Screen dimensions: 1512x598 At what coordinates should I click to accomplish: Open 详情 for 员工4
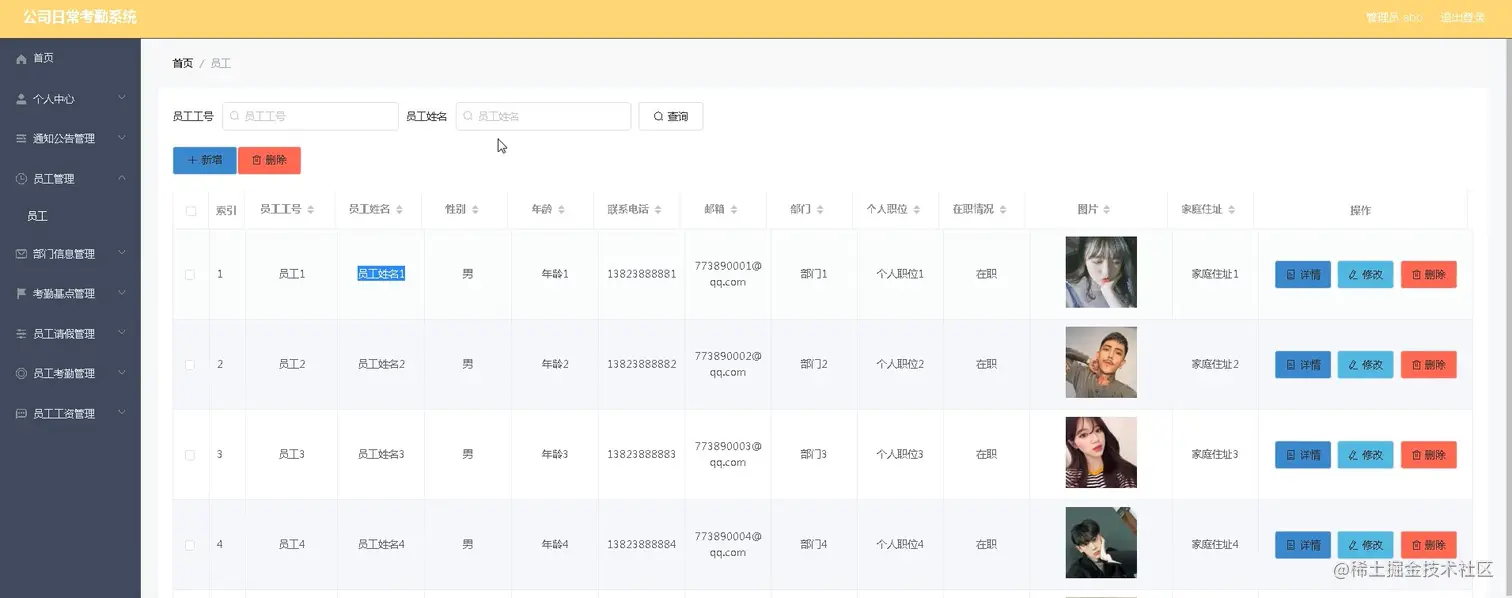[1303, 545]
